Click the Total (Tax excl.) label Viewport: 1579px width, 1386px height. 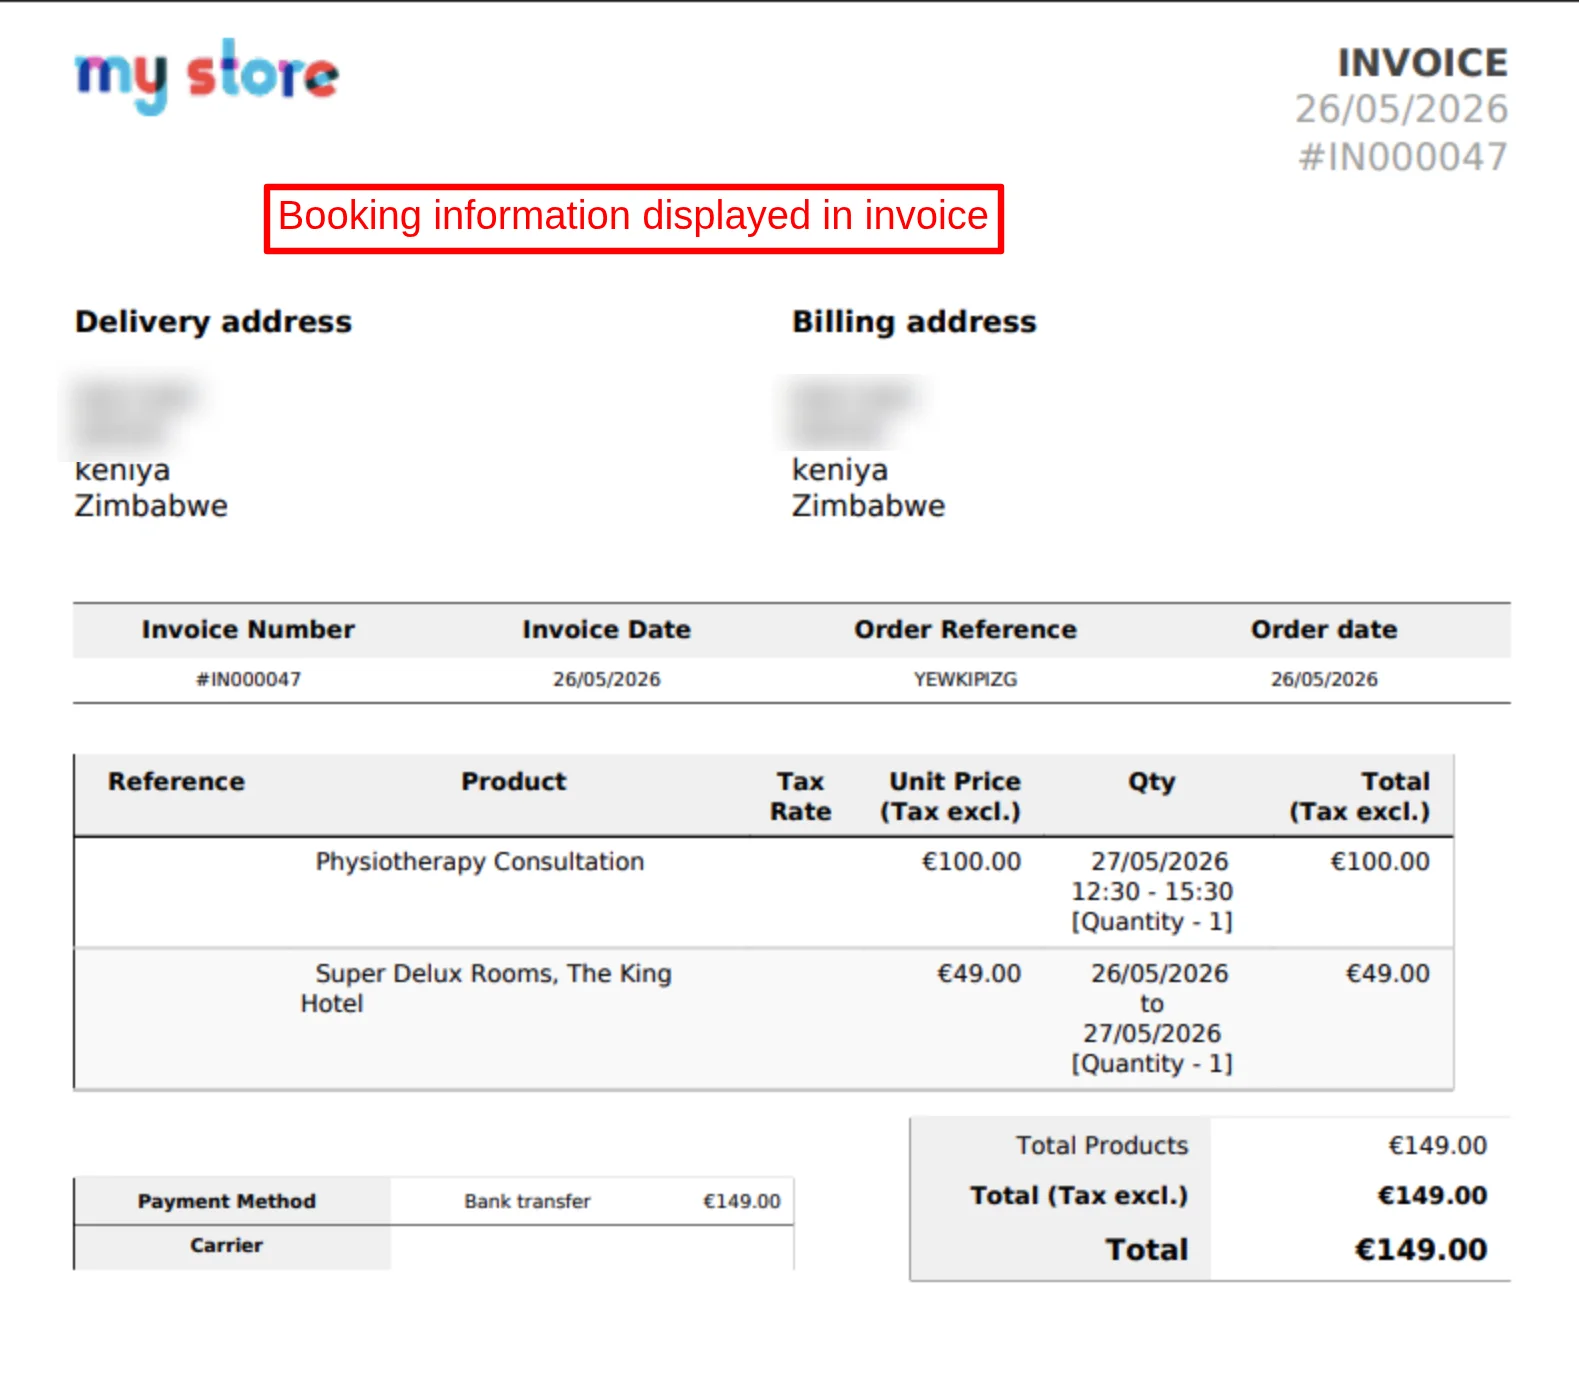point(1079,1196)
